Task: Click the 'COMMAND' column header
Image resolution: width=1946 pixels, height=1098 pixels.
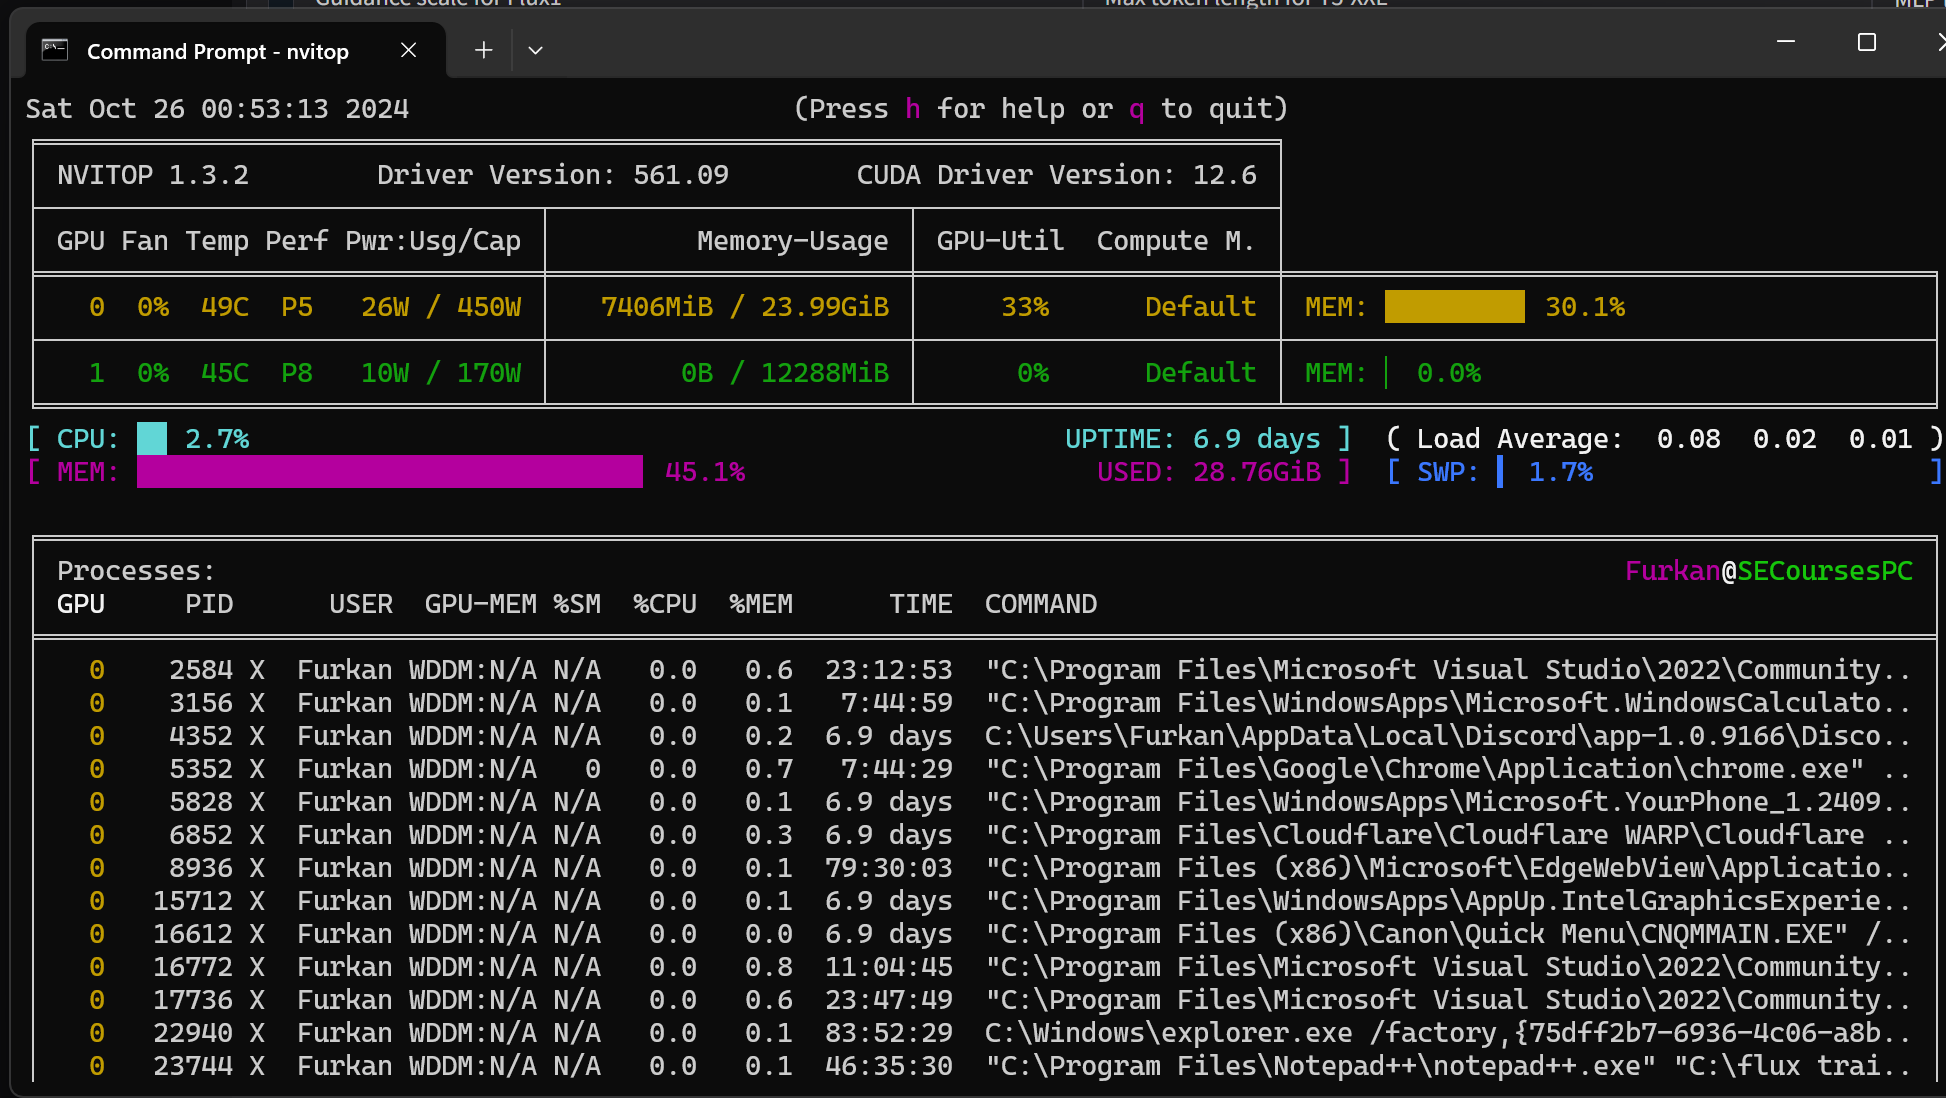Action: [x=1041, y=604]
